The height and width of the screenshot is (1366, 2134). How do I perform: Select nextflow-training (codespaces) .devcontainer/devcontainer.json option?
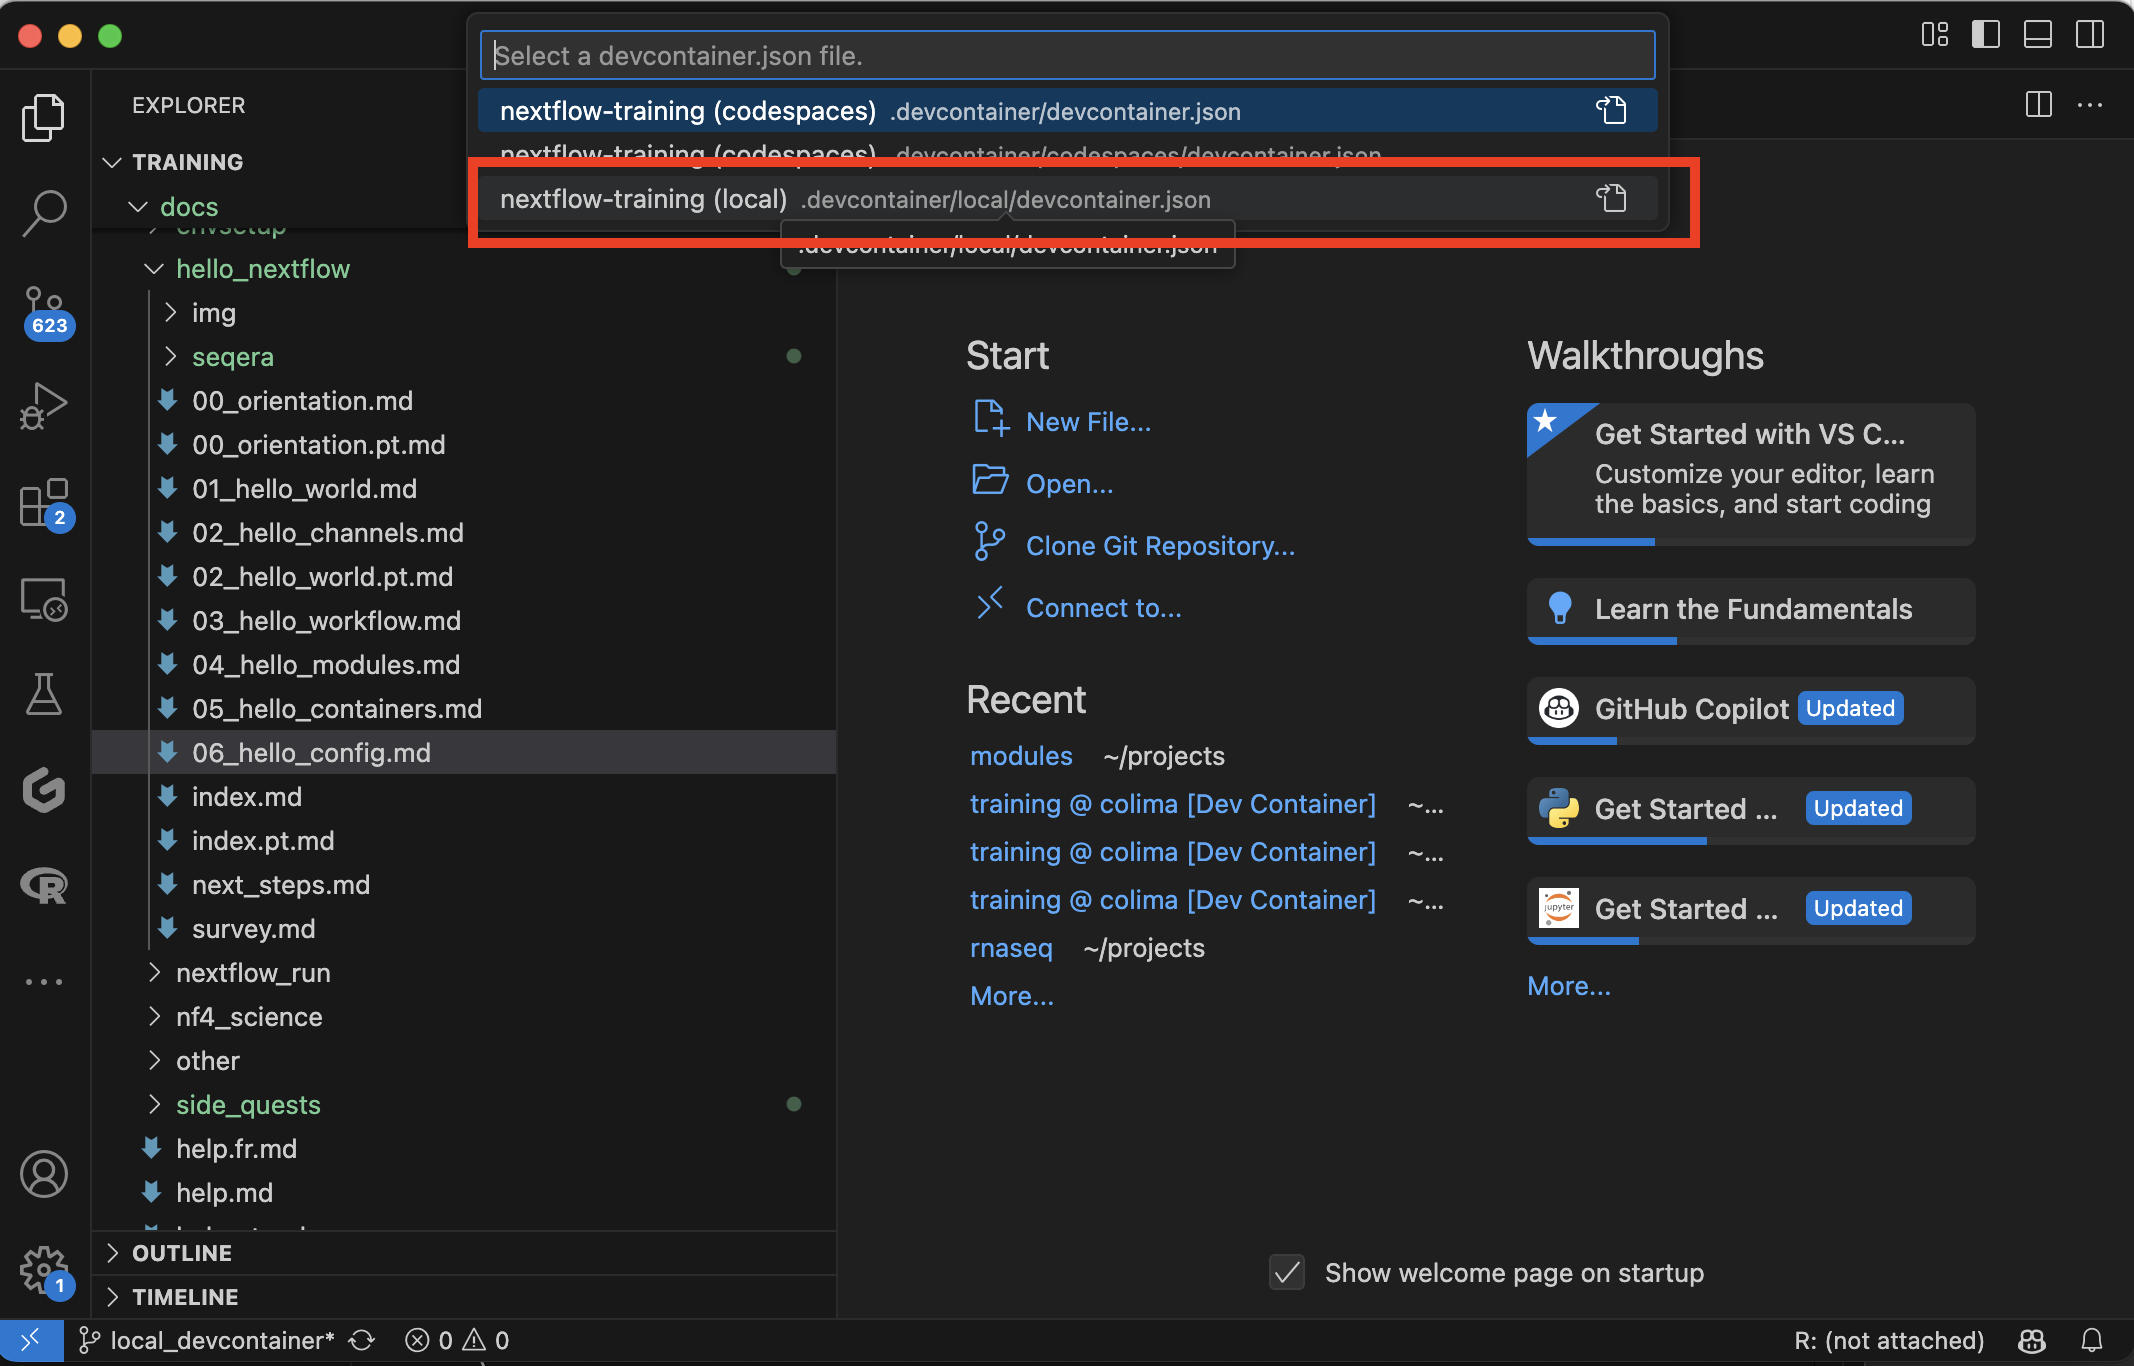[x=1067, y=111]
